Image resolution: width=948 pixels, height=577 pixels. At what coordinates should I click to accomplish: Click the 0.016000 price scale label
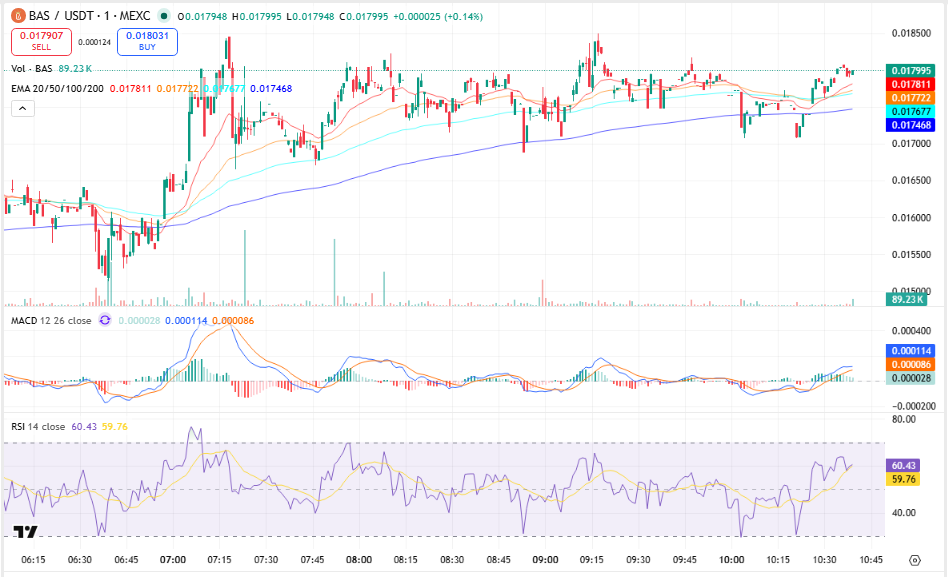[x=911, y=218]
